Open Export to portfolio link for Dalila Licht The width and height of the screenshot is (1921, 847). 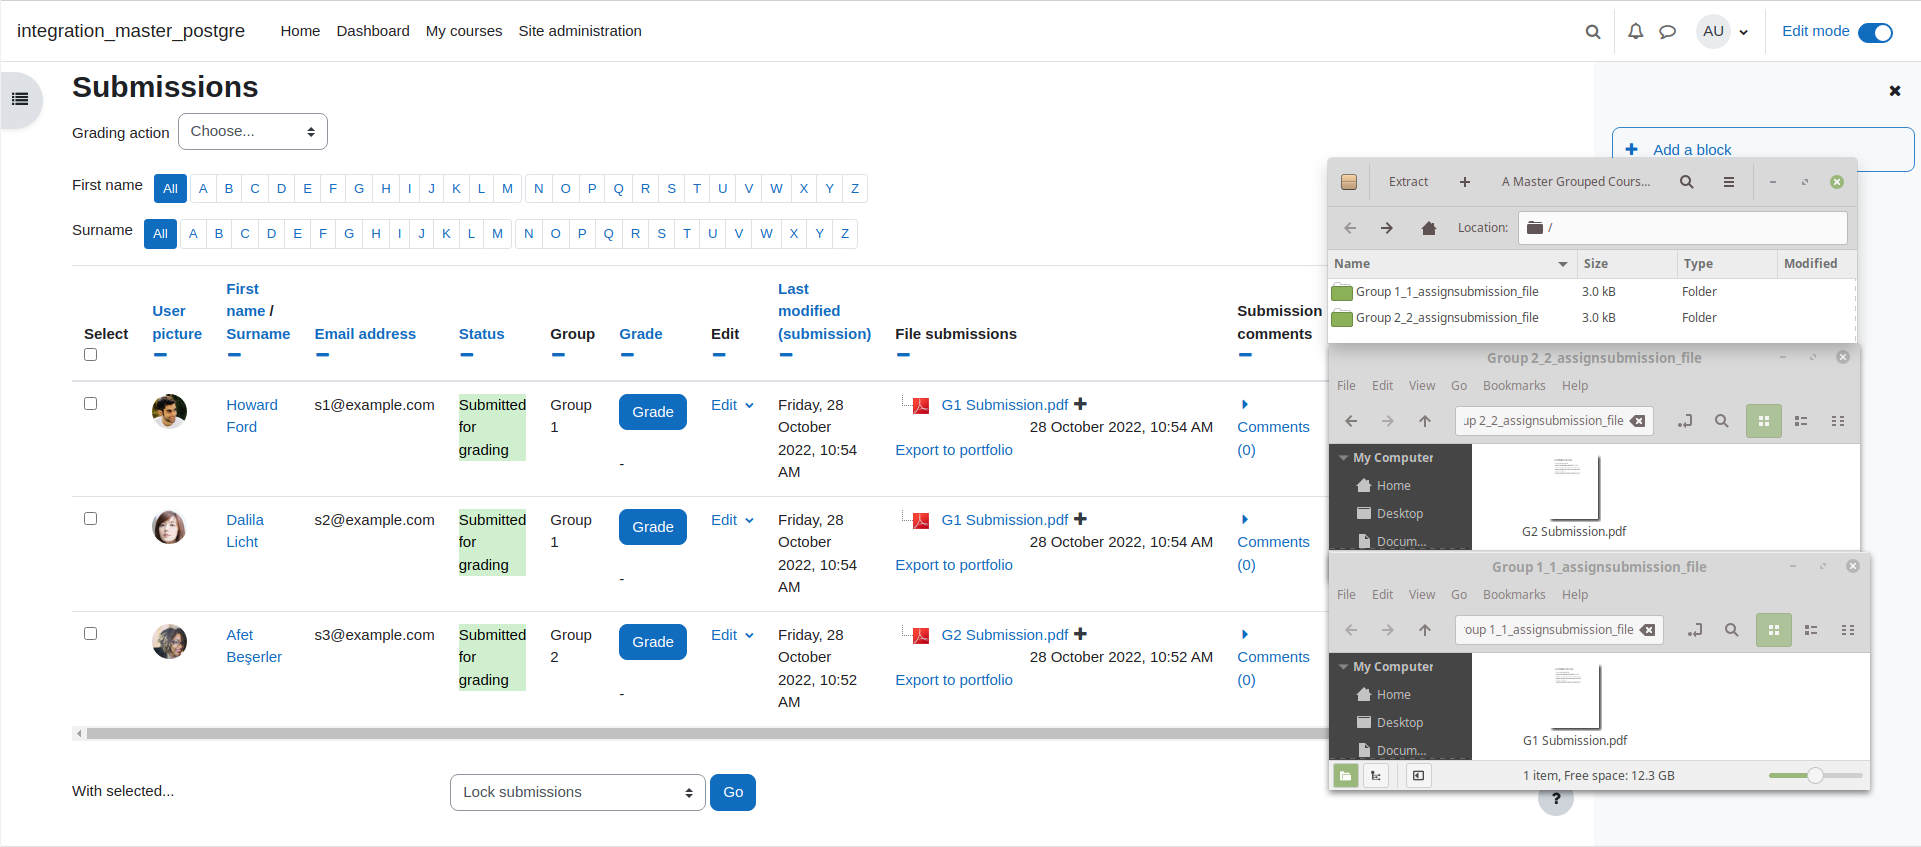pos(954,565)
